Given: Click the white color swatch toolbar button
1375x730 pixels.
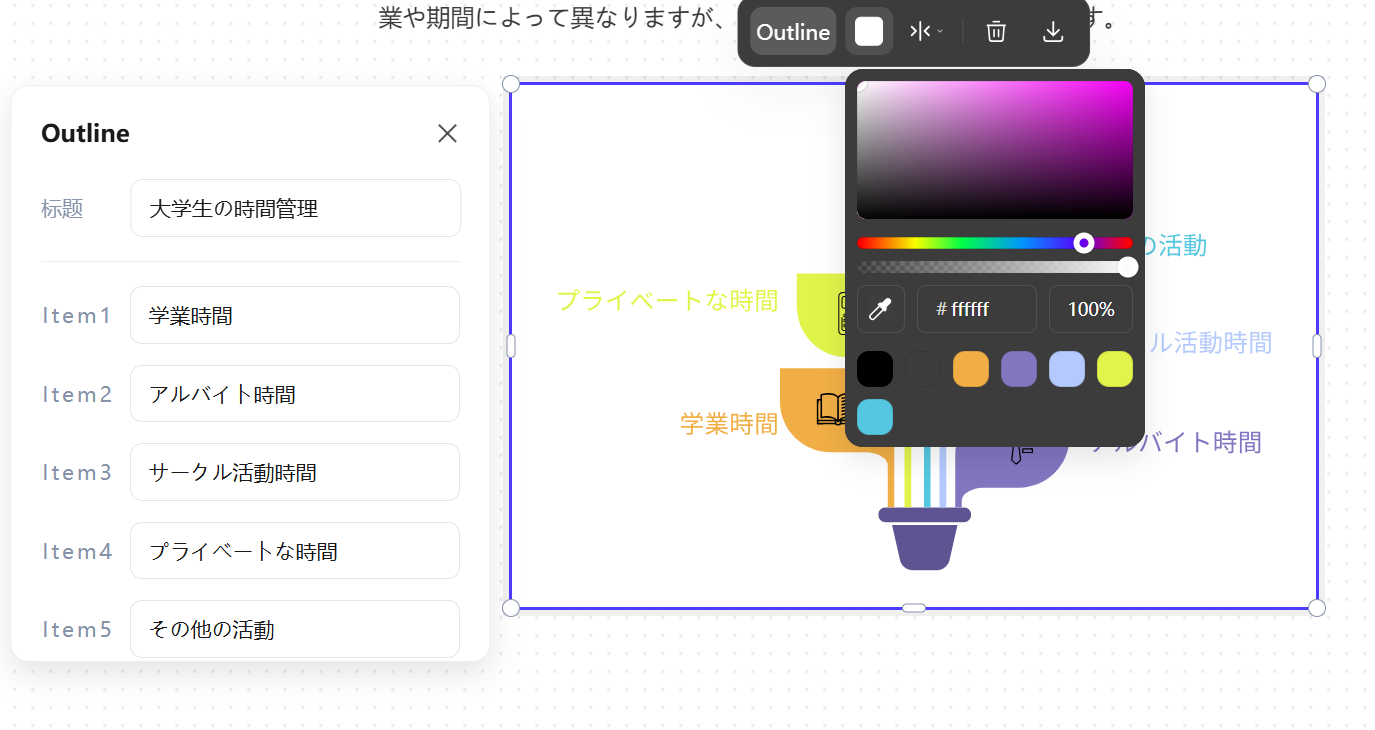Looking at the screenshot, I should [869, 32].
